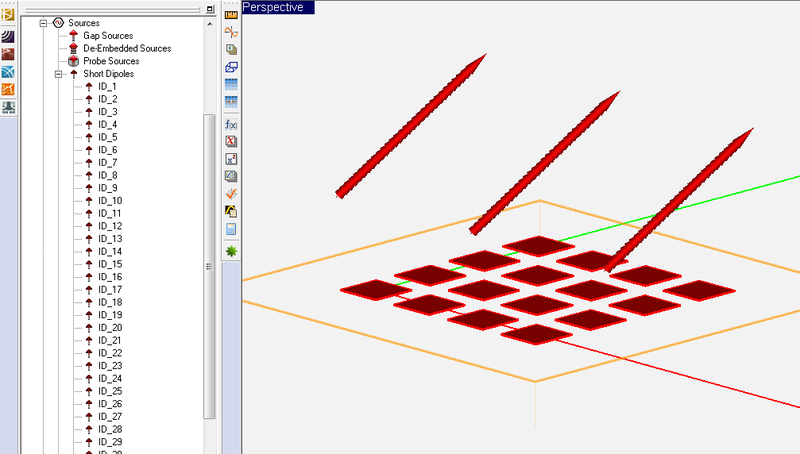Select dipole ID_1 in the tree
The height and width of the screenshot is (454, 800).
coord(107,86)
